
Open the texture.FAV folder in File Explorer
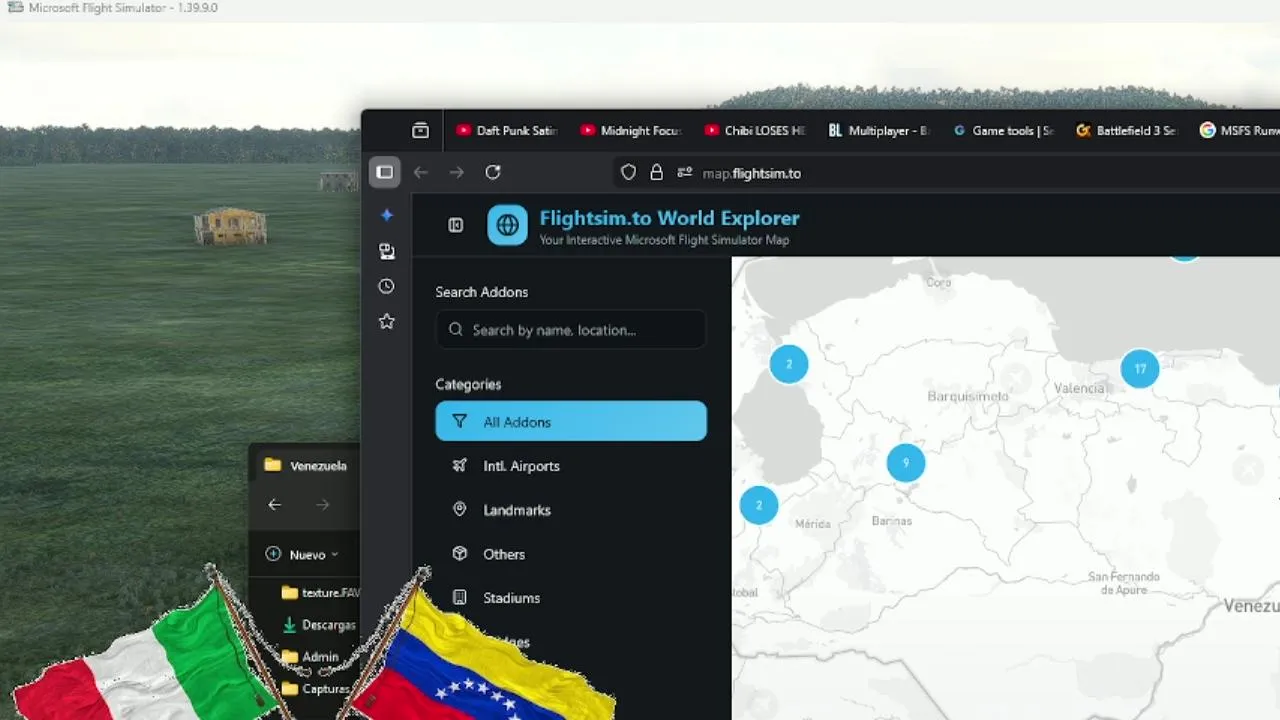320,592
